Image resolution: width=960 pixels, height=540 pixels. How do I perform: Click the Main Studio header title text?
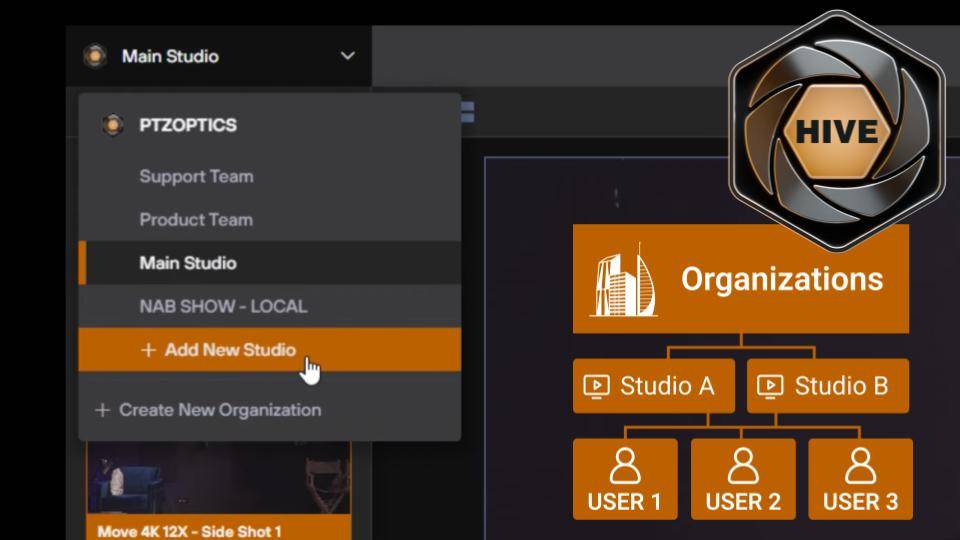coord(170,56)
